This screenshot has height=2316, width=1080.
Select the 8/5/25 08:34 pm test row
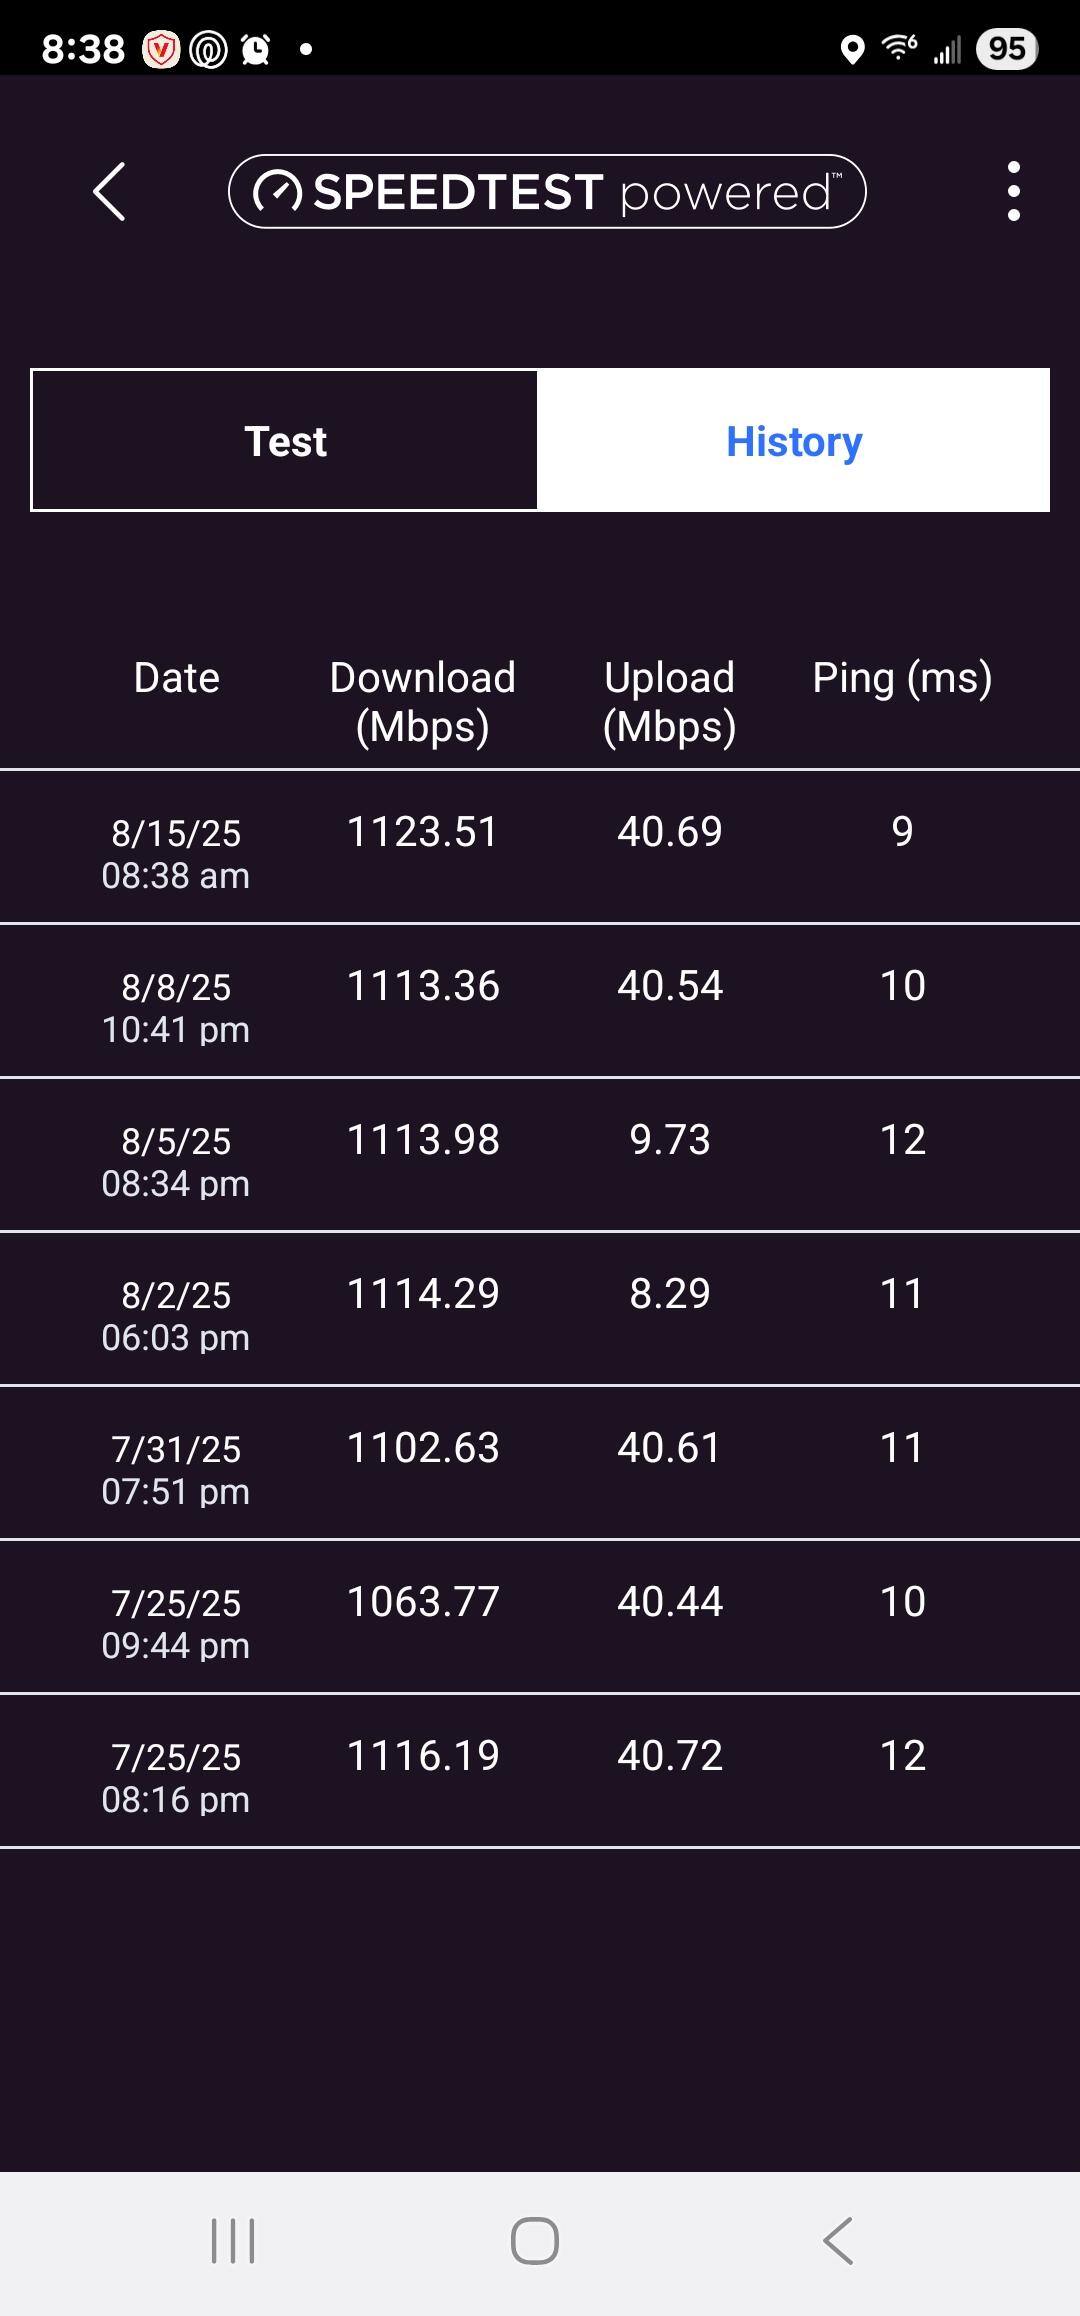540,1155
